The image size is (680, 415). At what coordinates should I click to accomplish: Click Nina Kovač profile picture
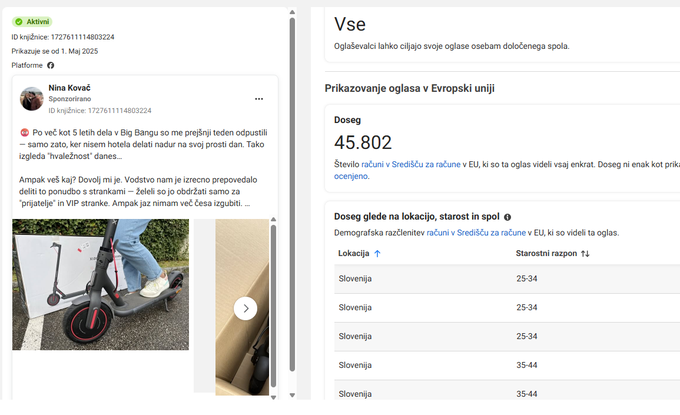32,99
